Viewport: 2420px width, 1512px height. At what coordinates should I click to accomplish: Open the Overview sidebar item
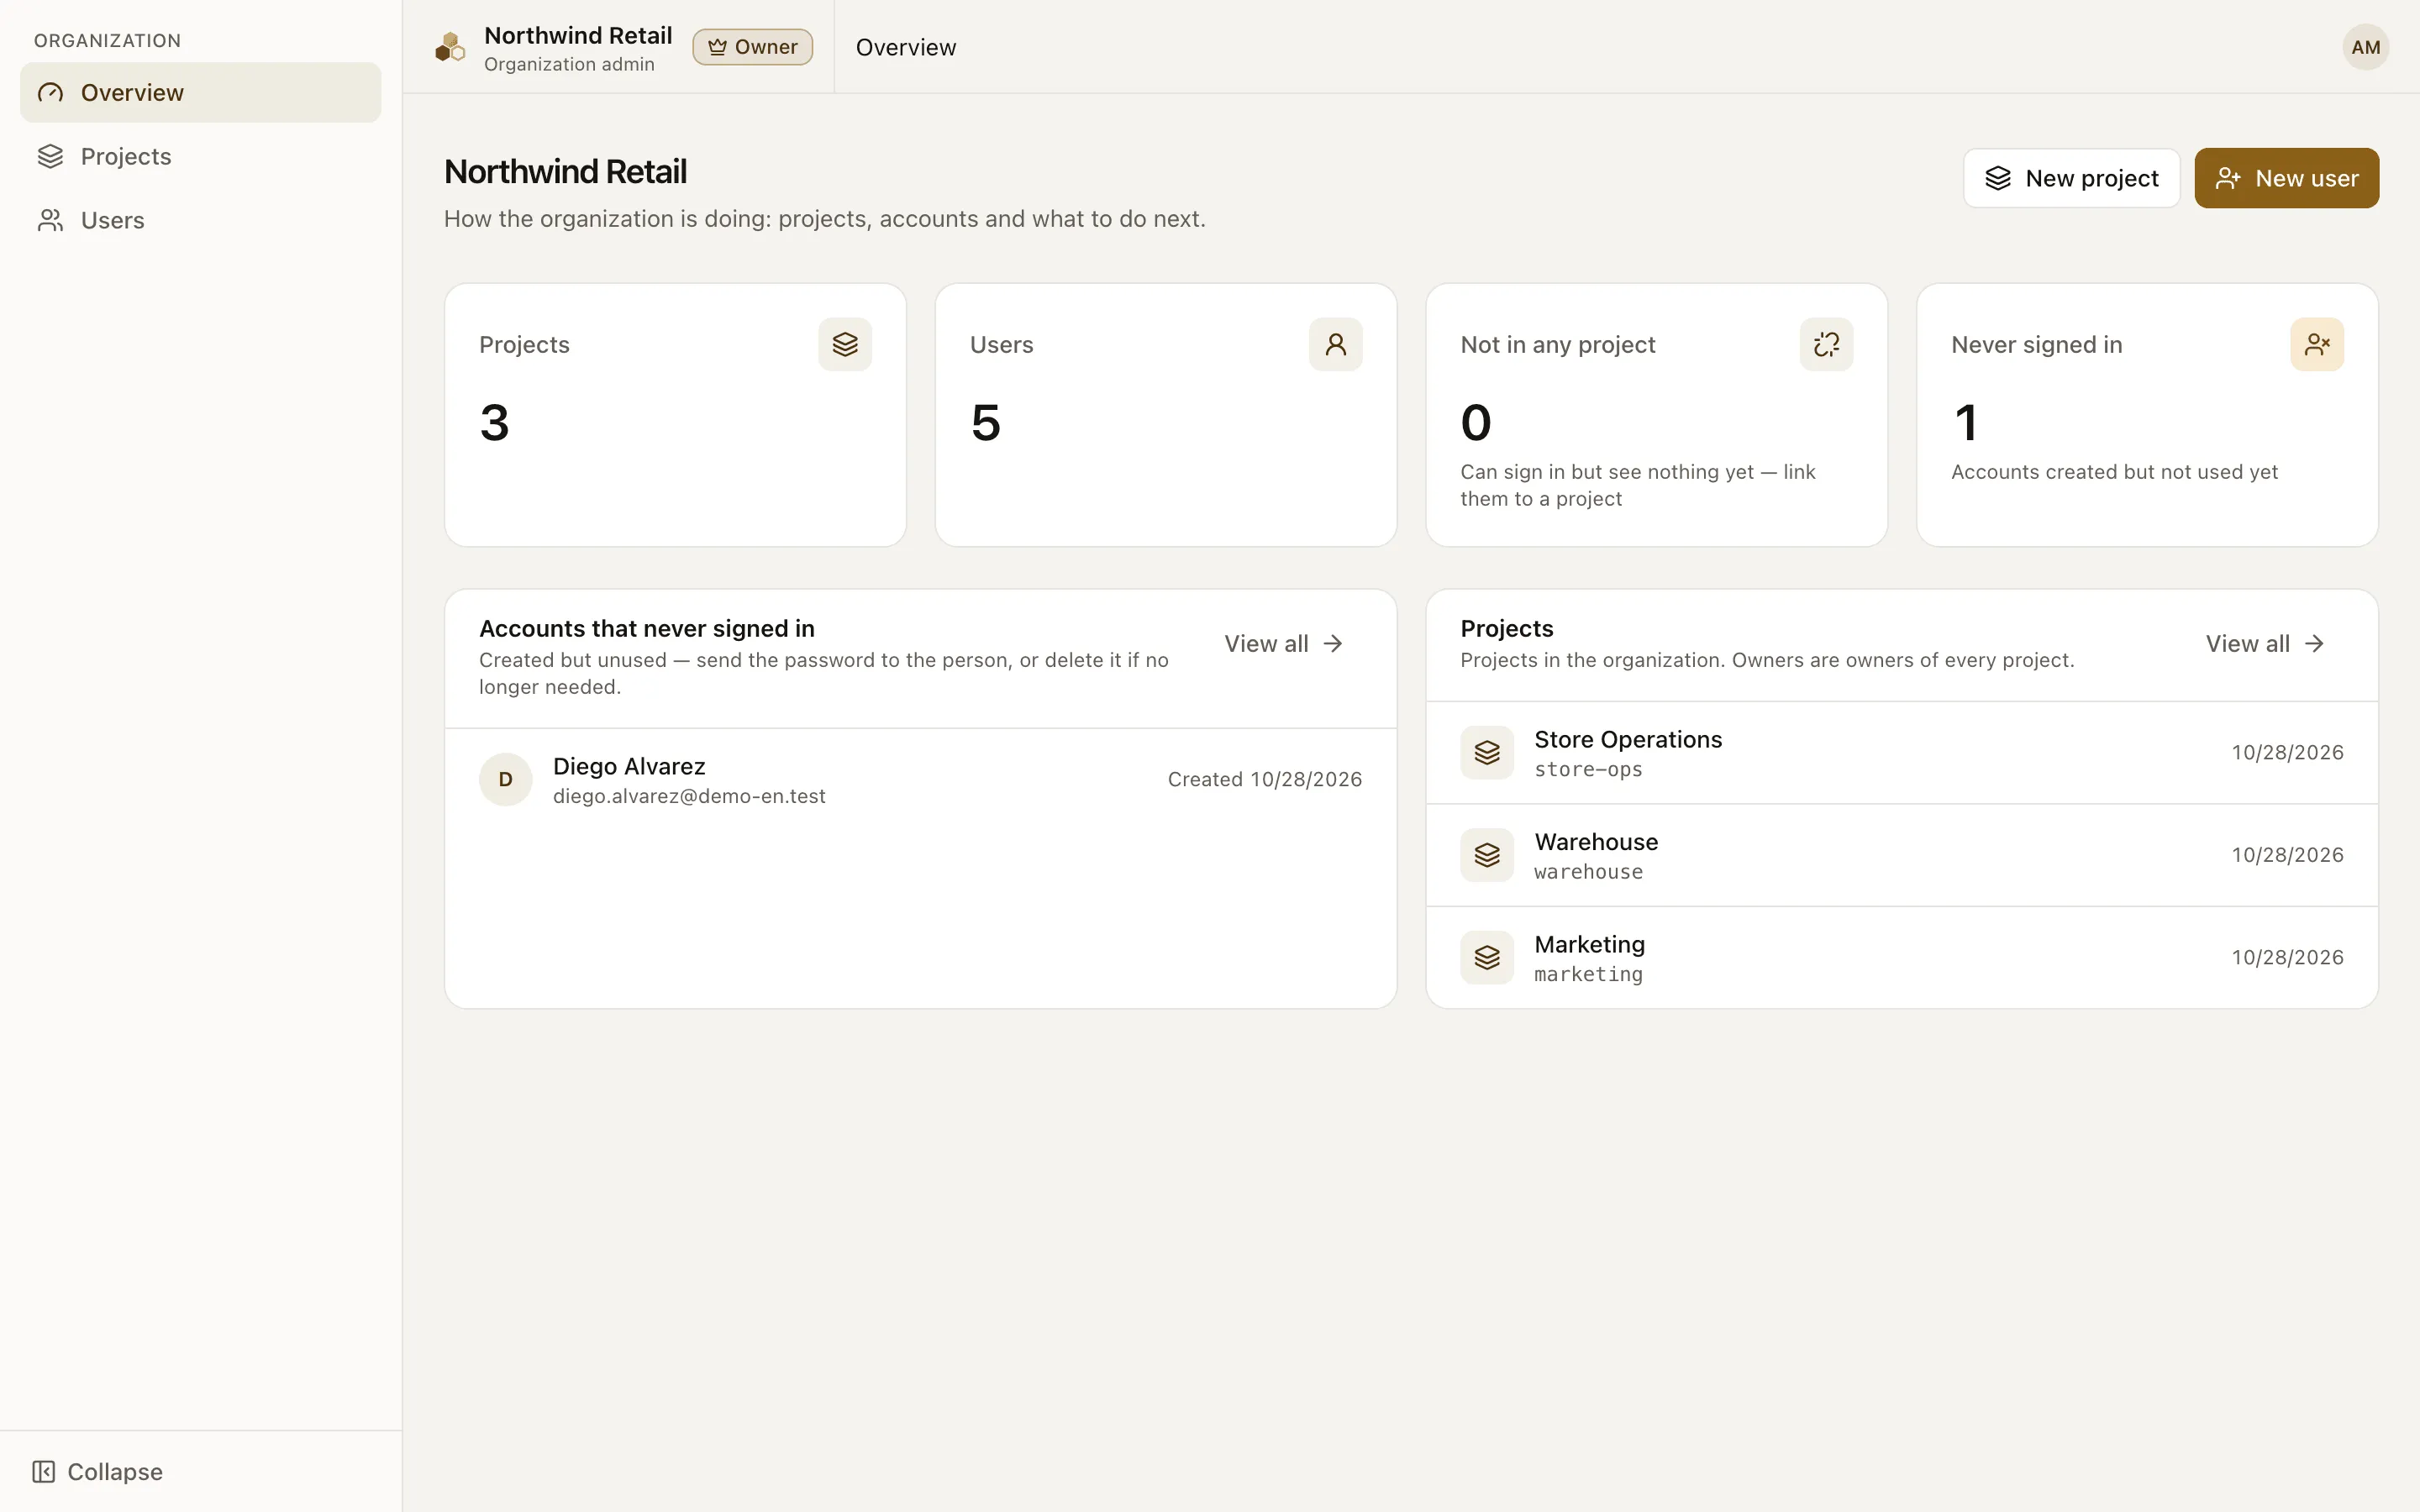click(200, 93)
